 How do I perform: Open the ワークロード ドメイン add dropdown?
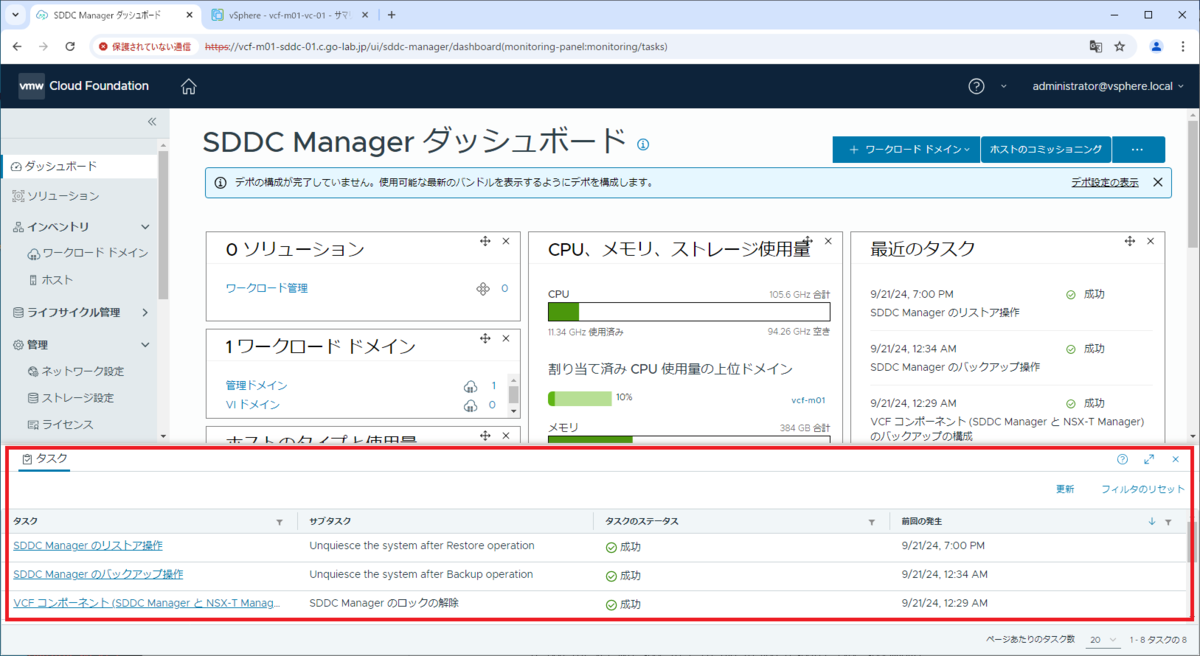[x=907, y=149]
